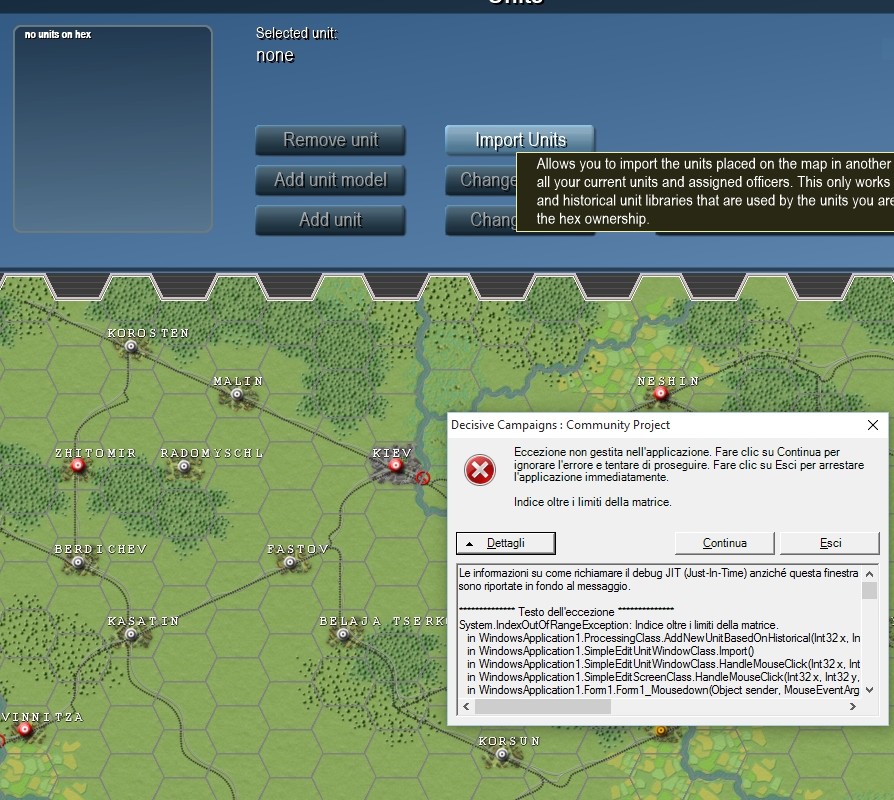Select the Radomyschl city marker
This screenshot has height=800, width=894.
[184, 466]
